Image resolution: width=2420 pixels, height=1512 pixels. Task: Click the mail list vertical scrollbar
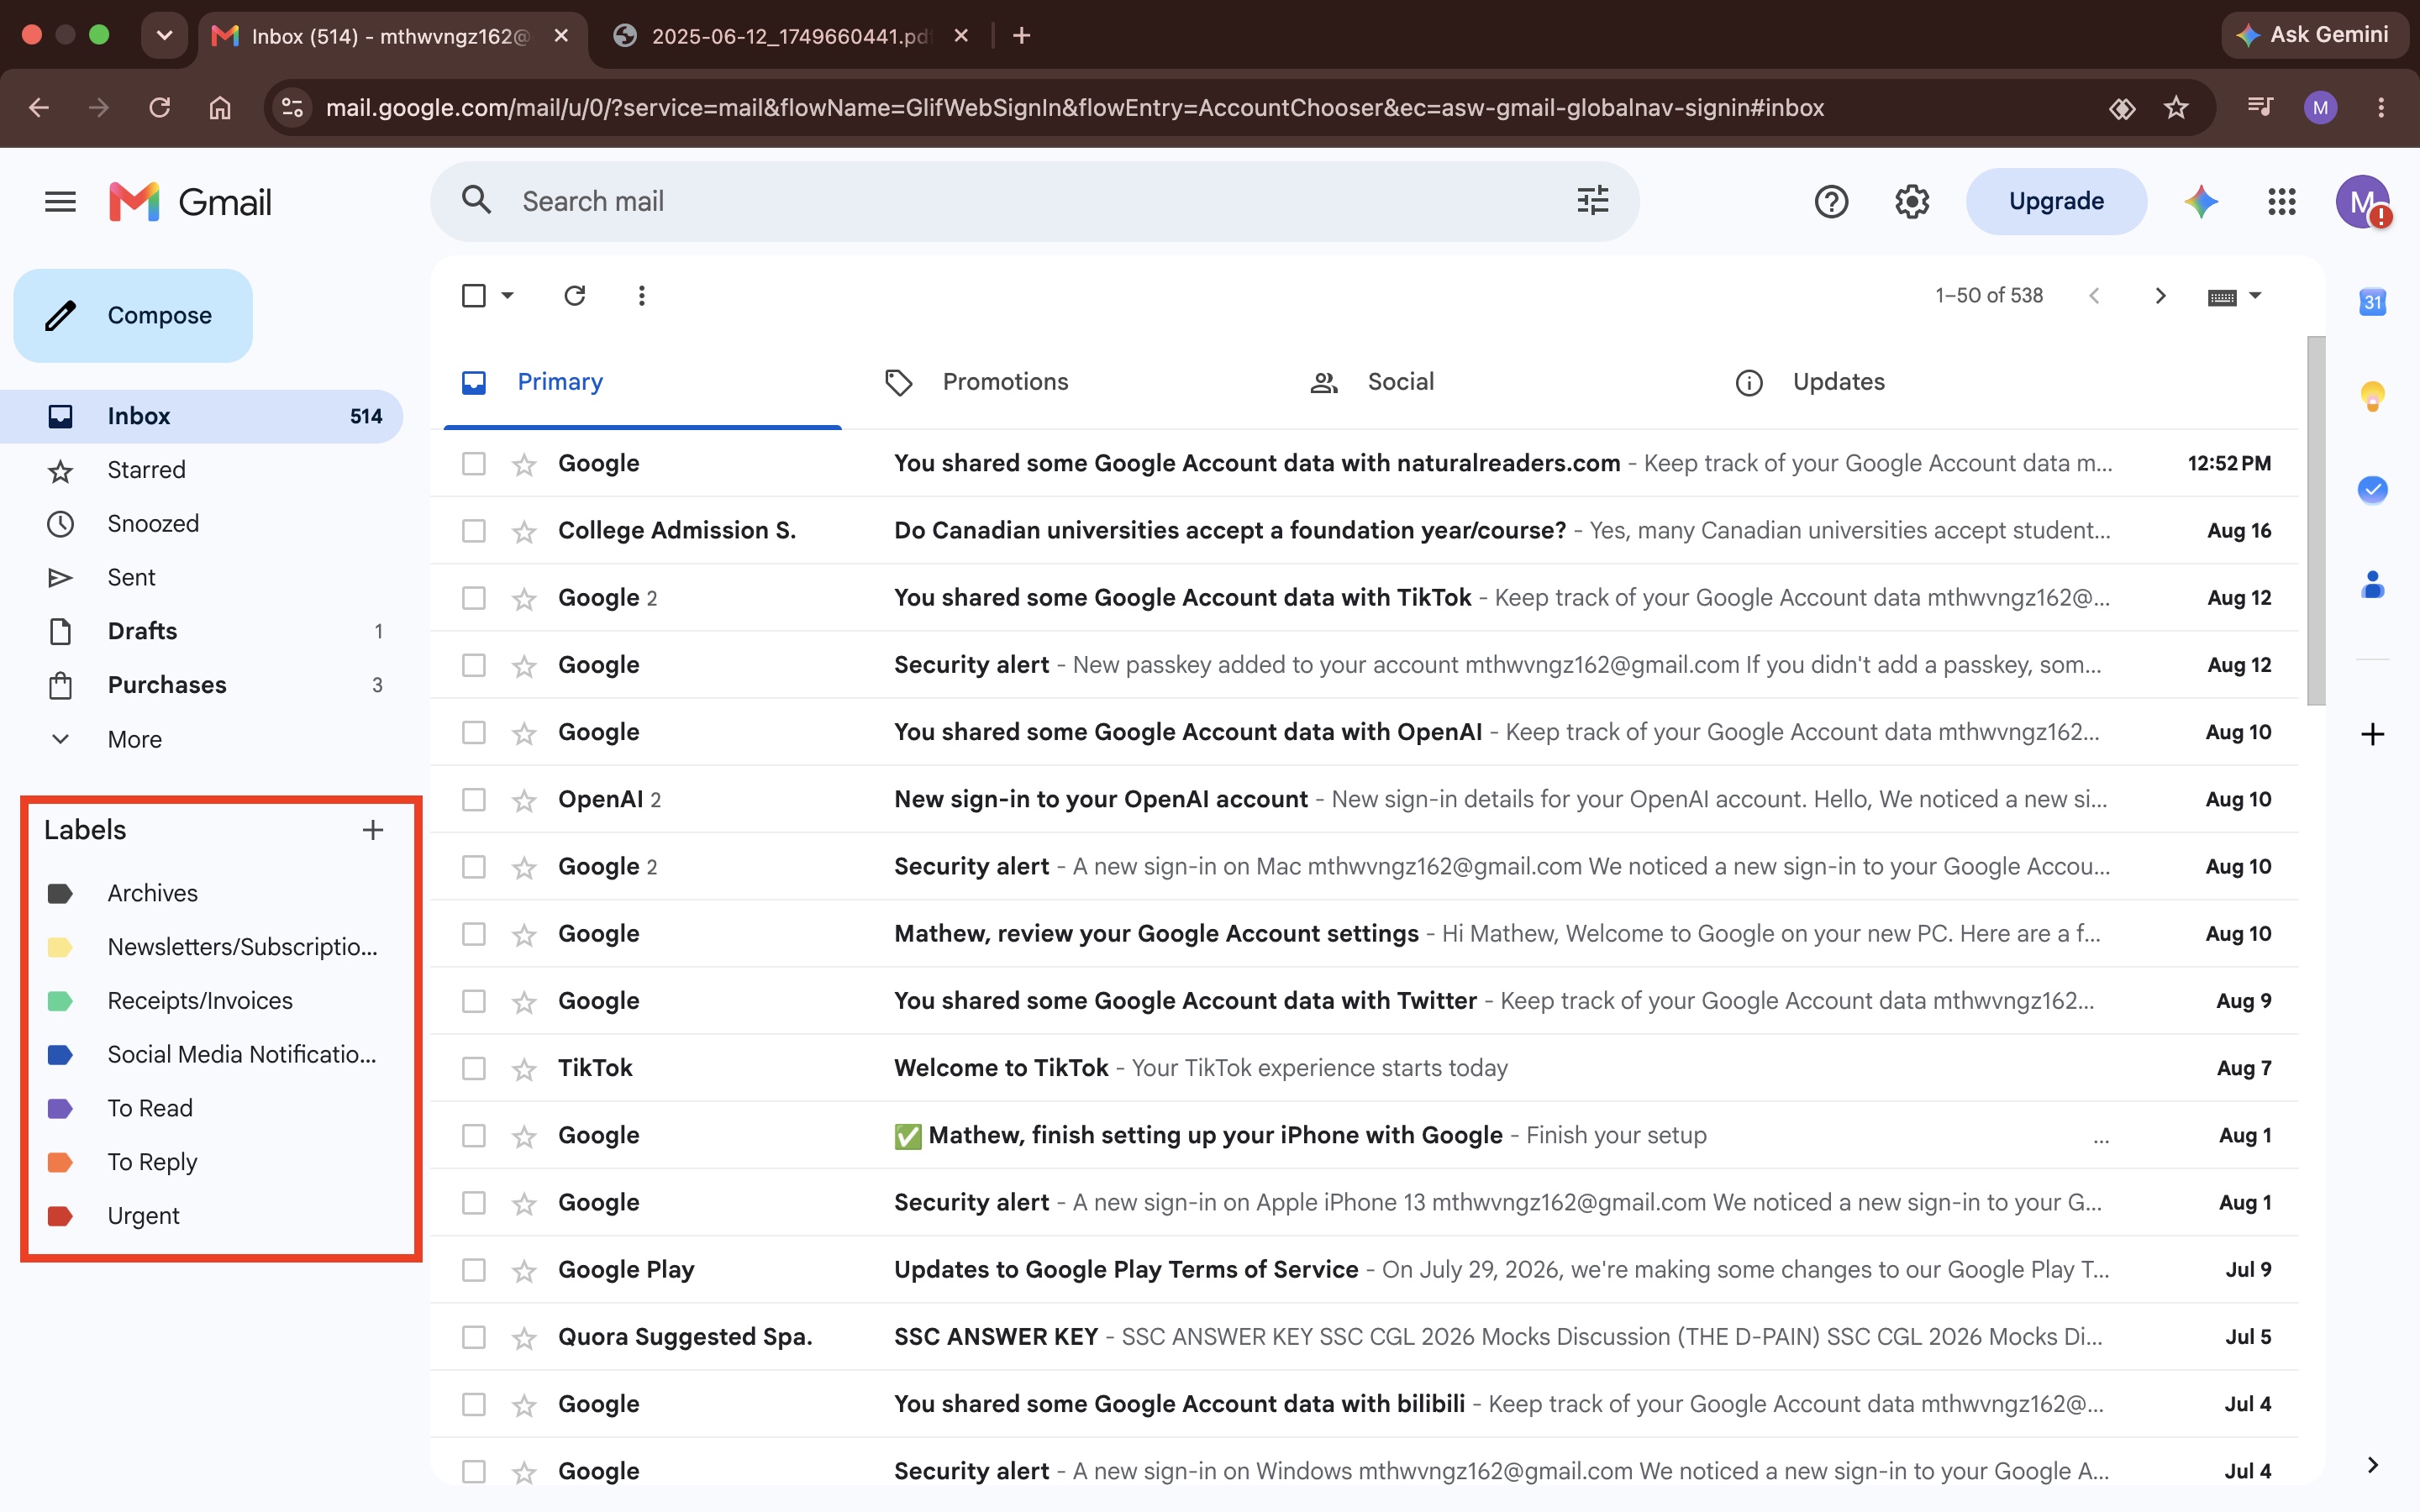click(2316, 520)
